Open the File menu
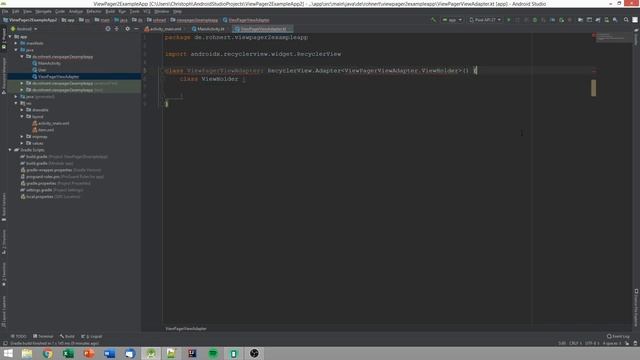The height and width of the screenshot is (360, 640). pyautogui.click(x=5, y=11)
